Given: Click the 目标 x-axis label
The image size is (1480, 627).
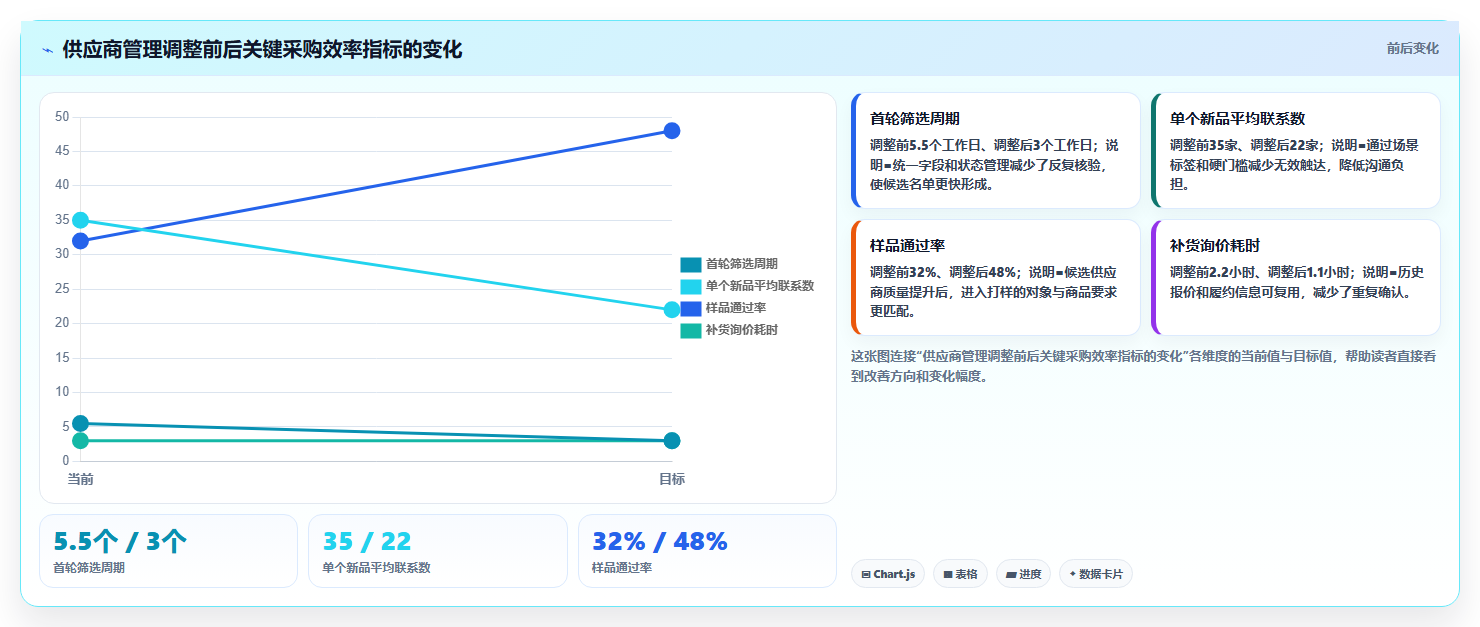Looking at the screenshot, I should (672, 480).
